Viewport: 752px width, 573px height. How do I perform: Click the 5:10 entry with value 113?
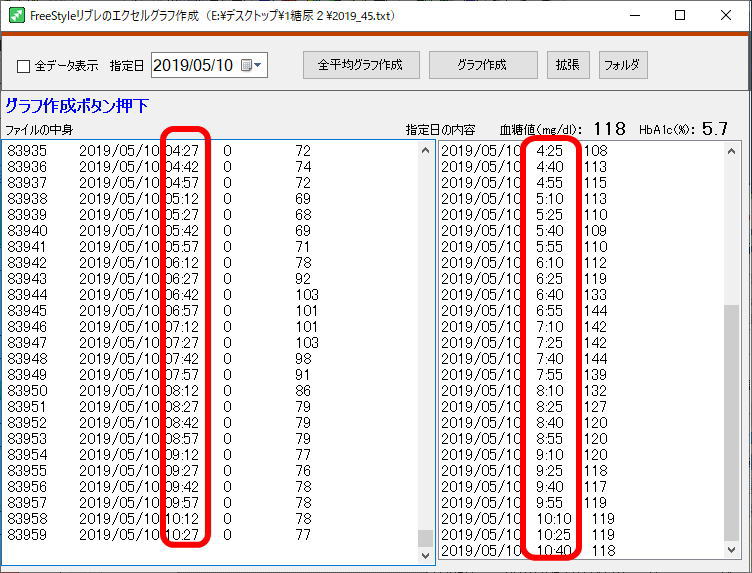pyautogui.click(x=524, y=199)
